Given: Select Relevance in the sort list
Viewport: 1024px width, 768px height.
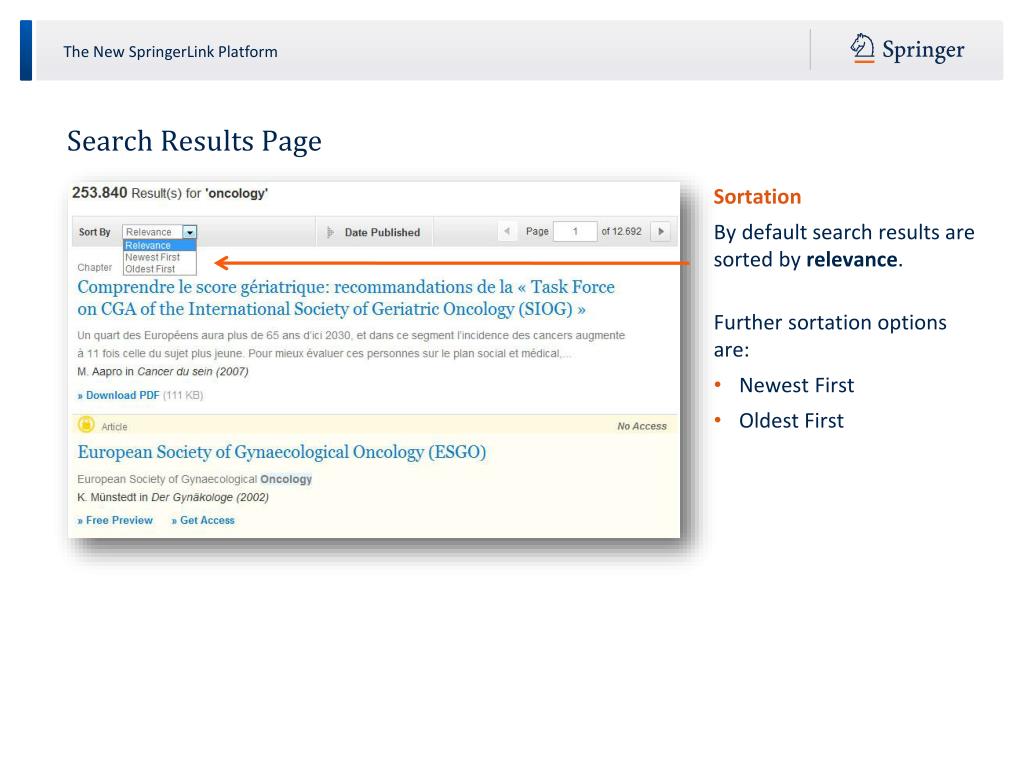Looking at the screenshot, I should coord(159,246).
